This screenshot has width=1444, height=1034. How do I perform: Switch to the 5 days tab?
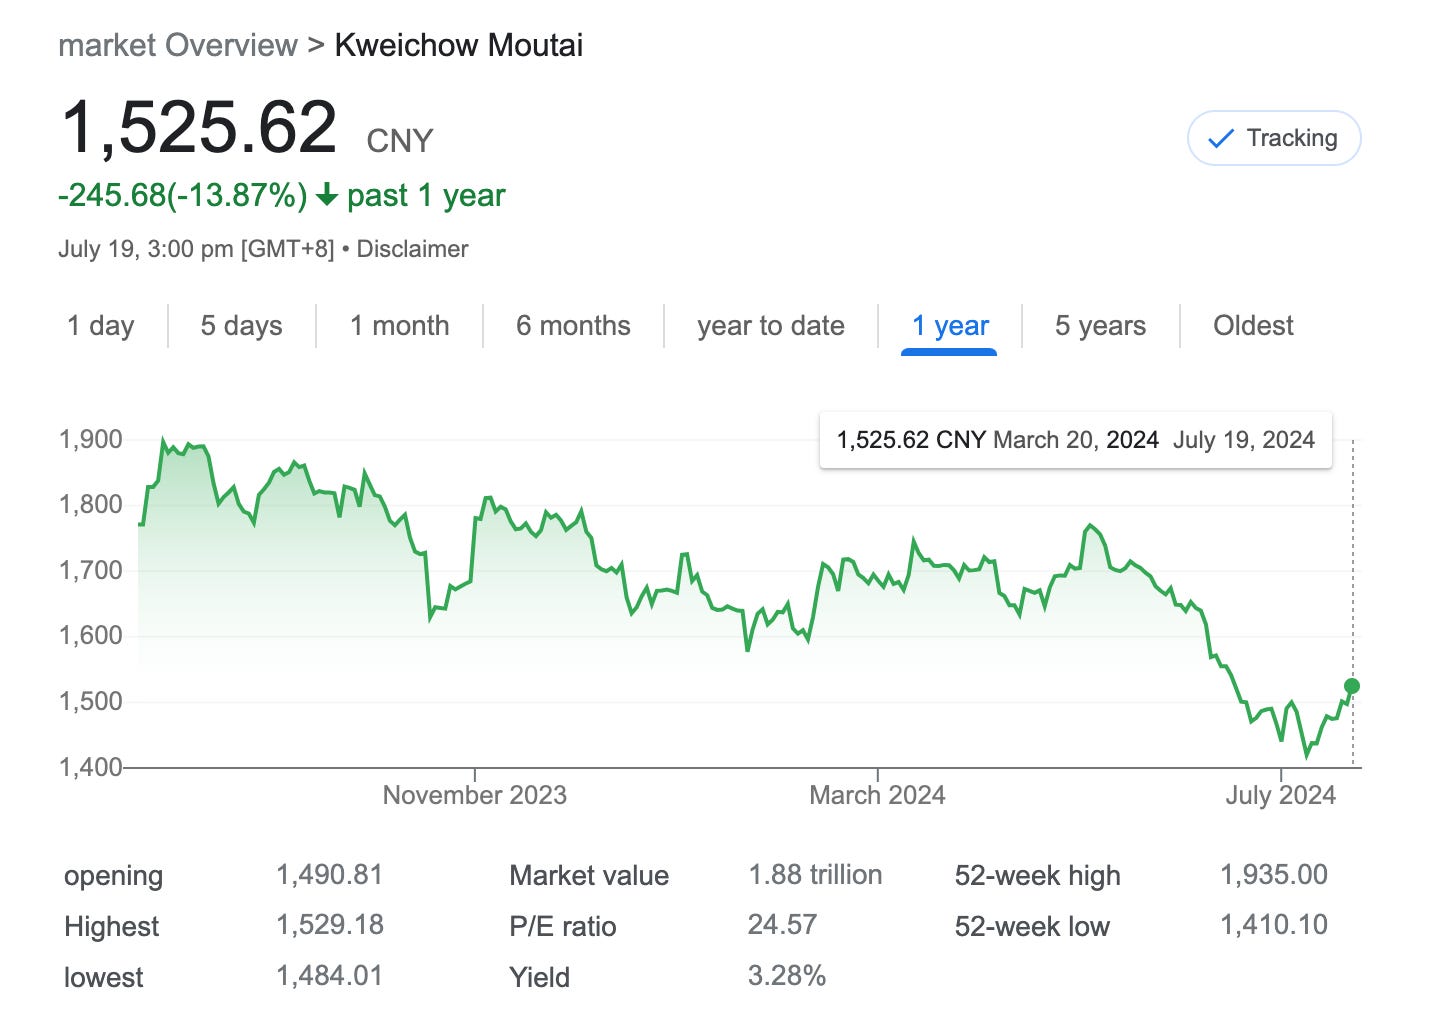[241, 326]
